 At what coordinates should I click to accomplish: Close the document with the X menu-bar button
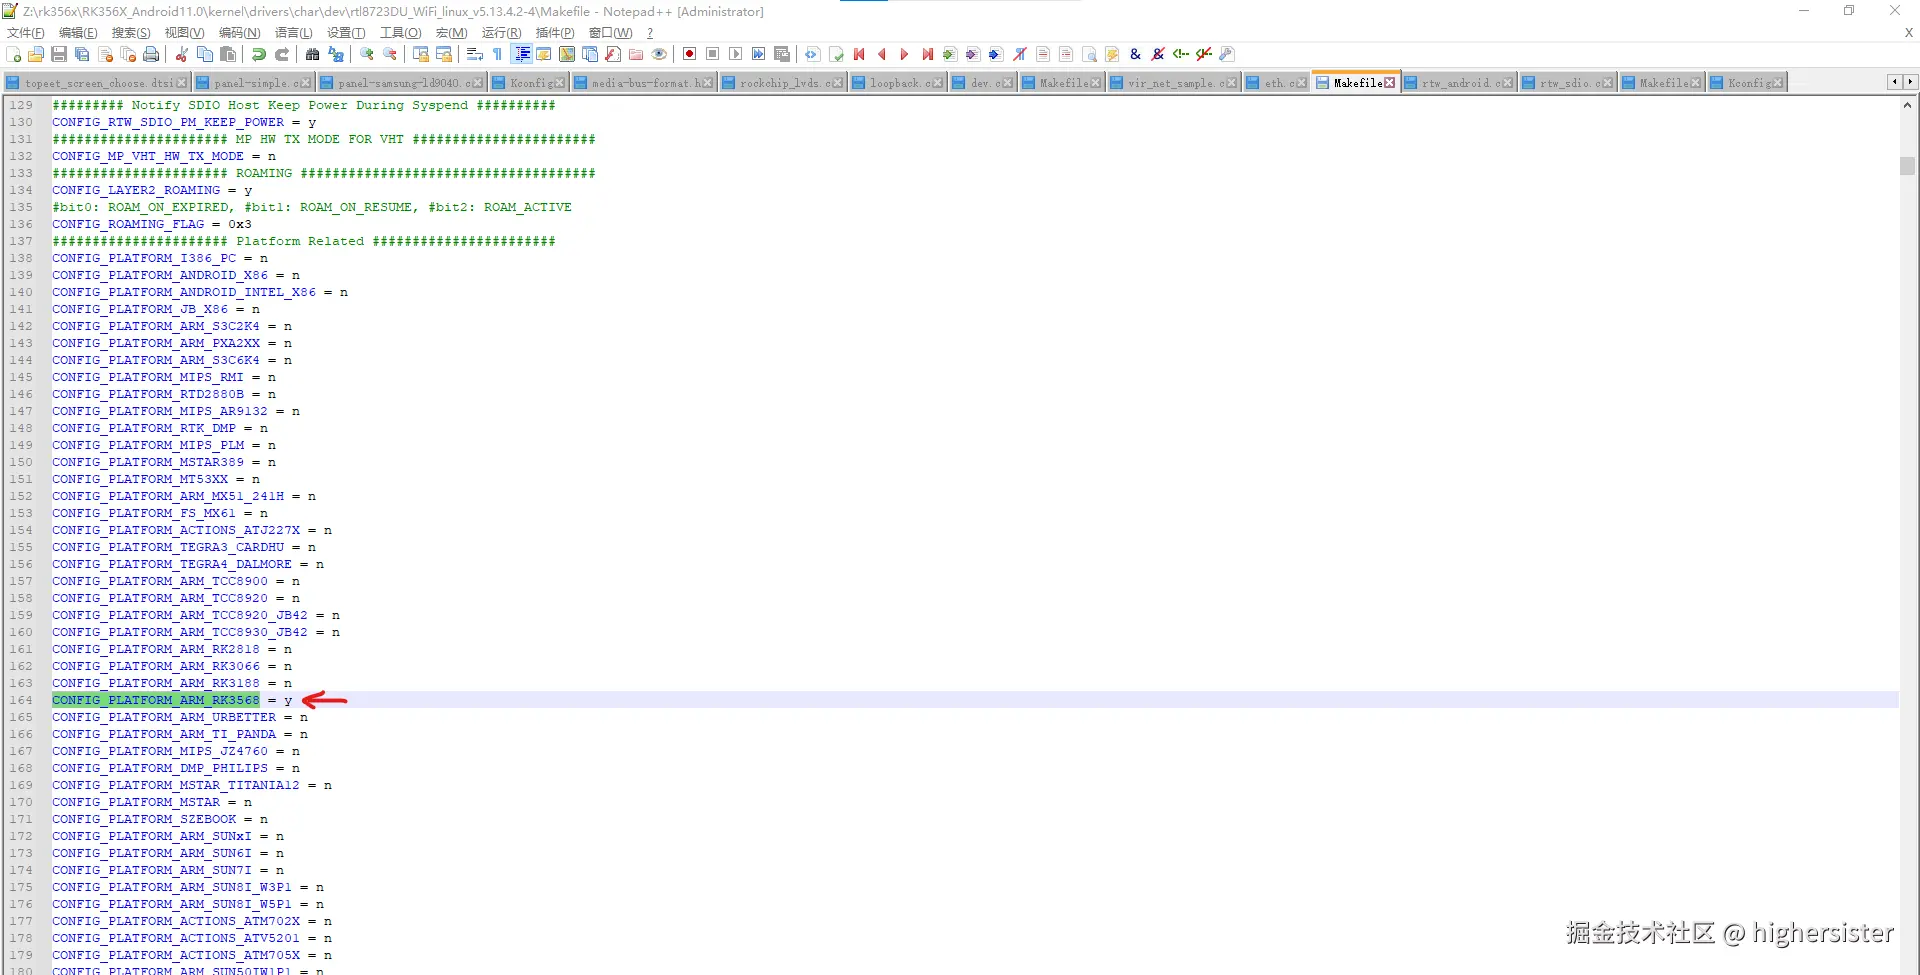[x=1908, y=33]
